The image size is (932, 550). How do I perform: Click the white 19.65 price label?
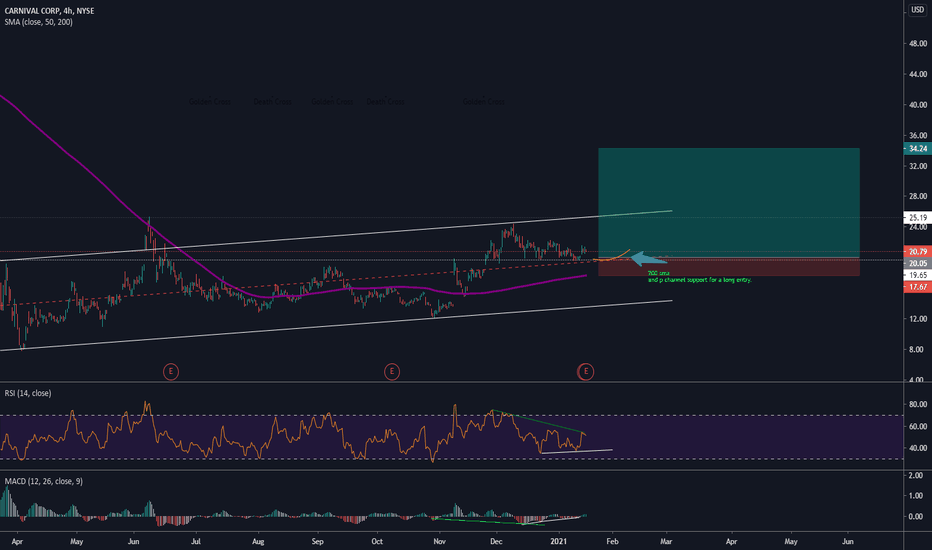tap(918, 275)
